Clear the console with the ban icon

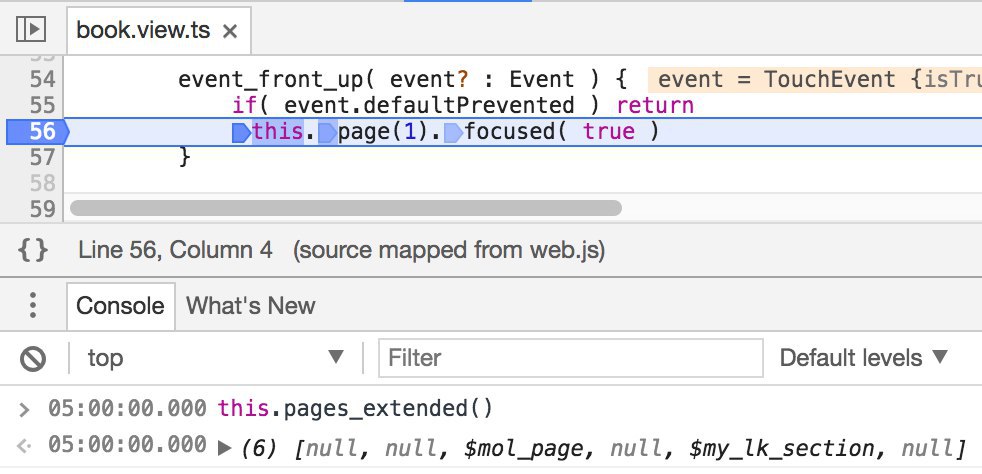pos(33,359)
